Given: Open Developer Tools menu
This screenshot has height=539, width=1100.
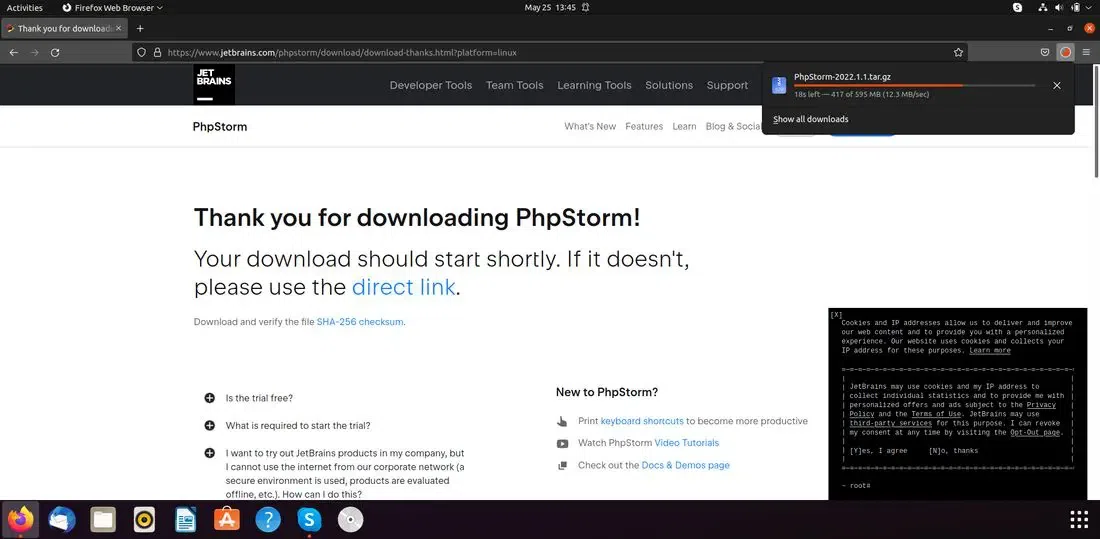Looking at the screenshot, I should [x=431, y=86].
